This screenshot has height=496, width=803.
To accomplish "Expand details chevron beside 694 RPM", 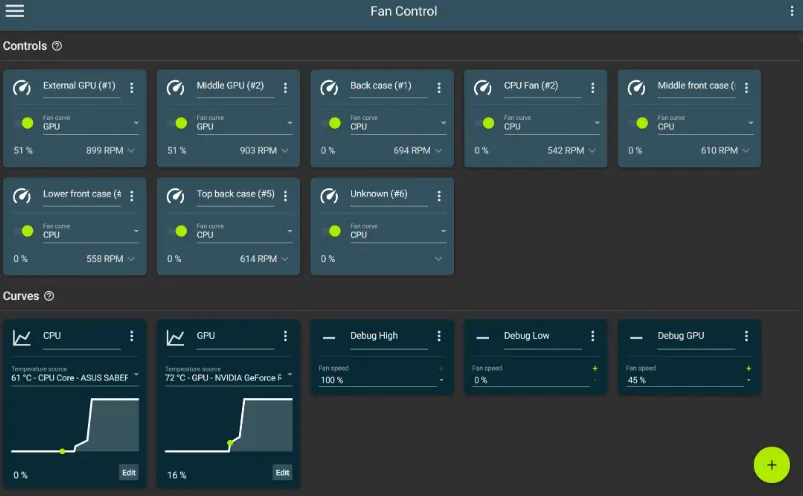I will coord(439,150).
